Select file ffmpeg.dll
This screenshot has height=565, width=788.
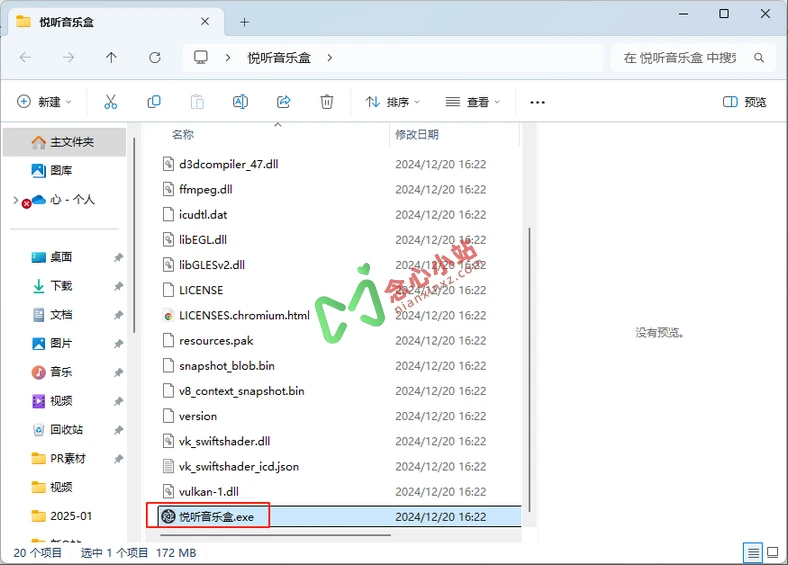pos(206,190)
